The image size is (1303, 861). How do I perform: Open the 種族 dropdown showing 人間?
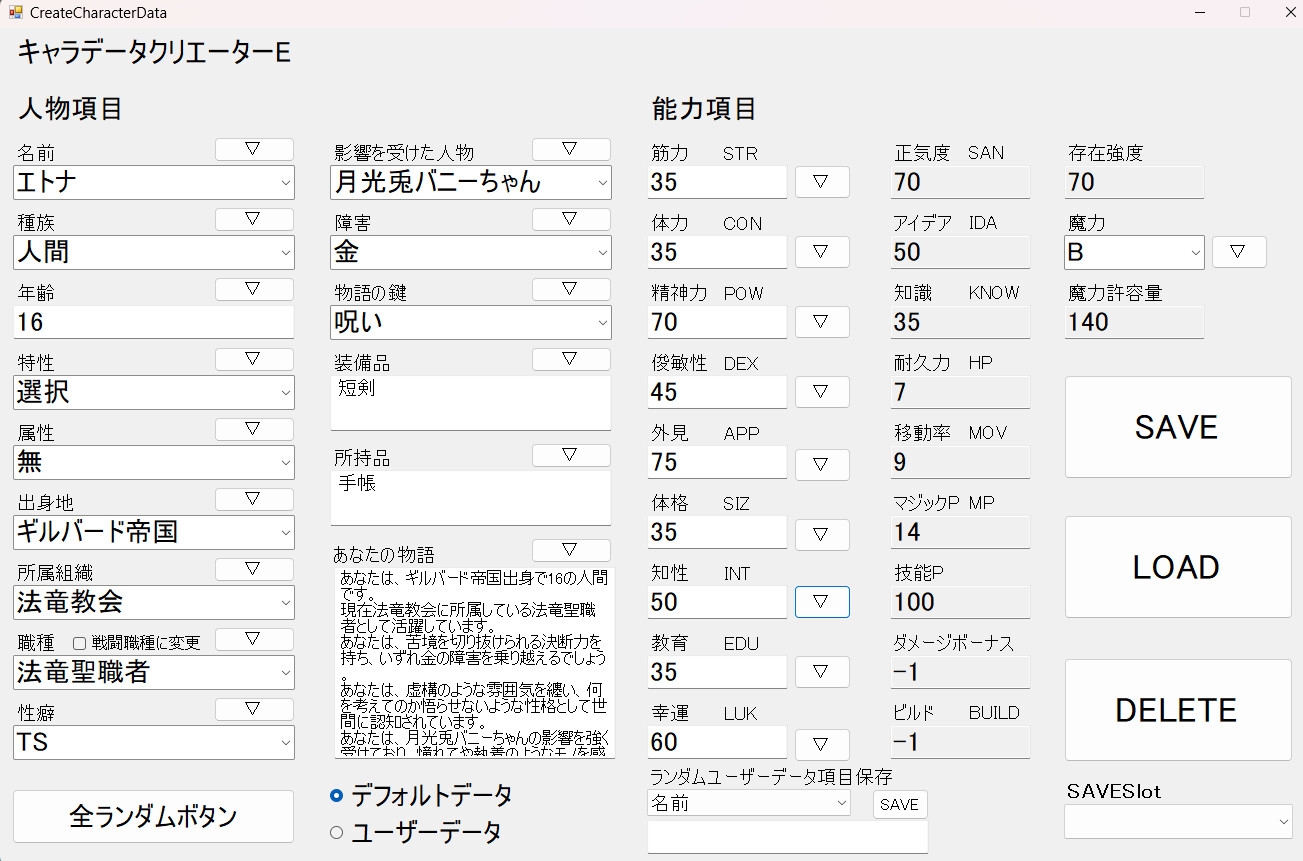tap(154, 252)
